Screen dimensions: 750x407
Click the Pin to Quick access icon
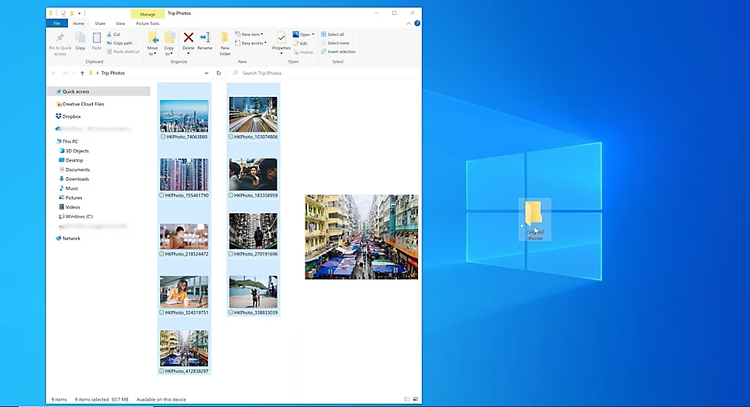[59, 38]
